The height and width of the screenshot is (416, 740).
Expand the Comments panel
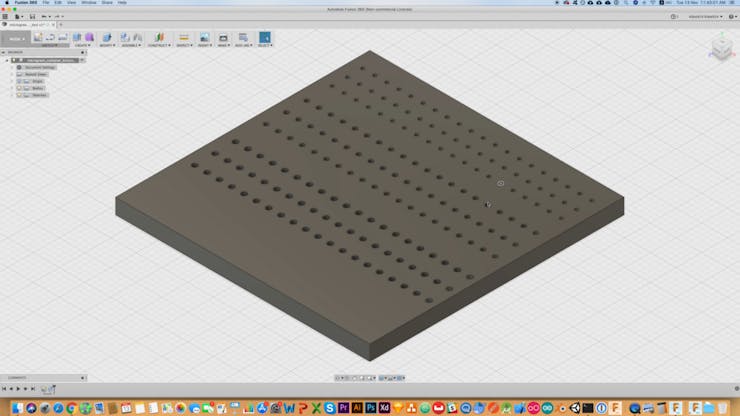pos(83,378)
